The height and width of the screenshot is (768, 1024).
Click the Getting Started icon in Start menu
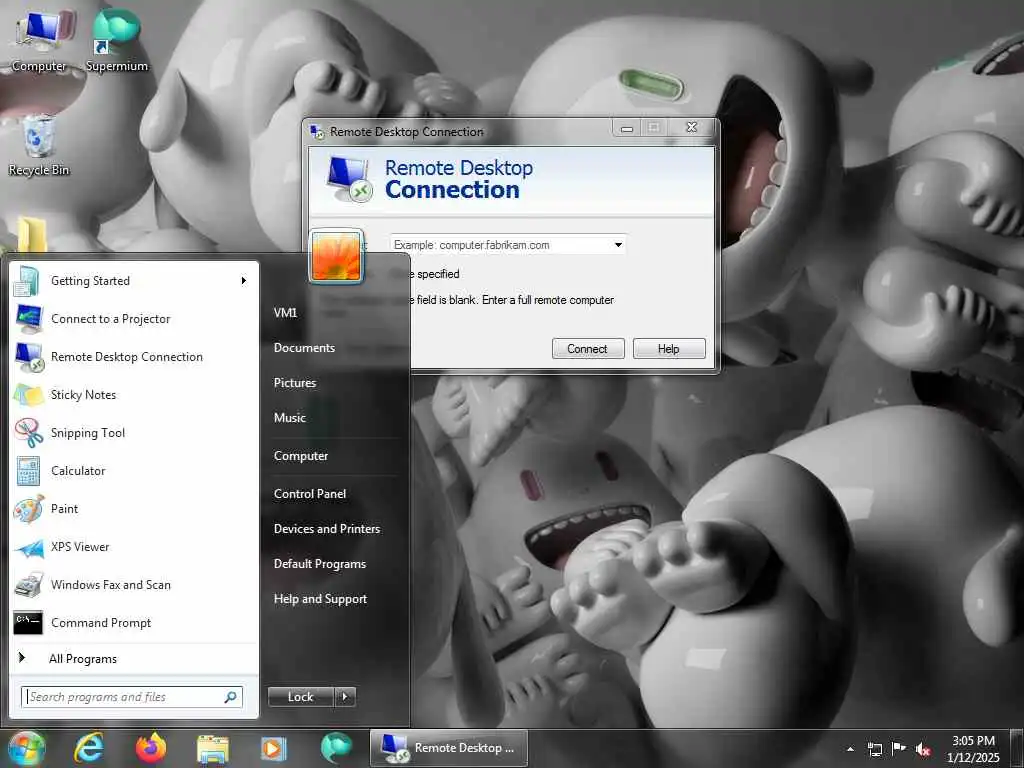coord(27,281)
